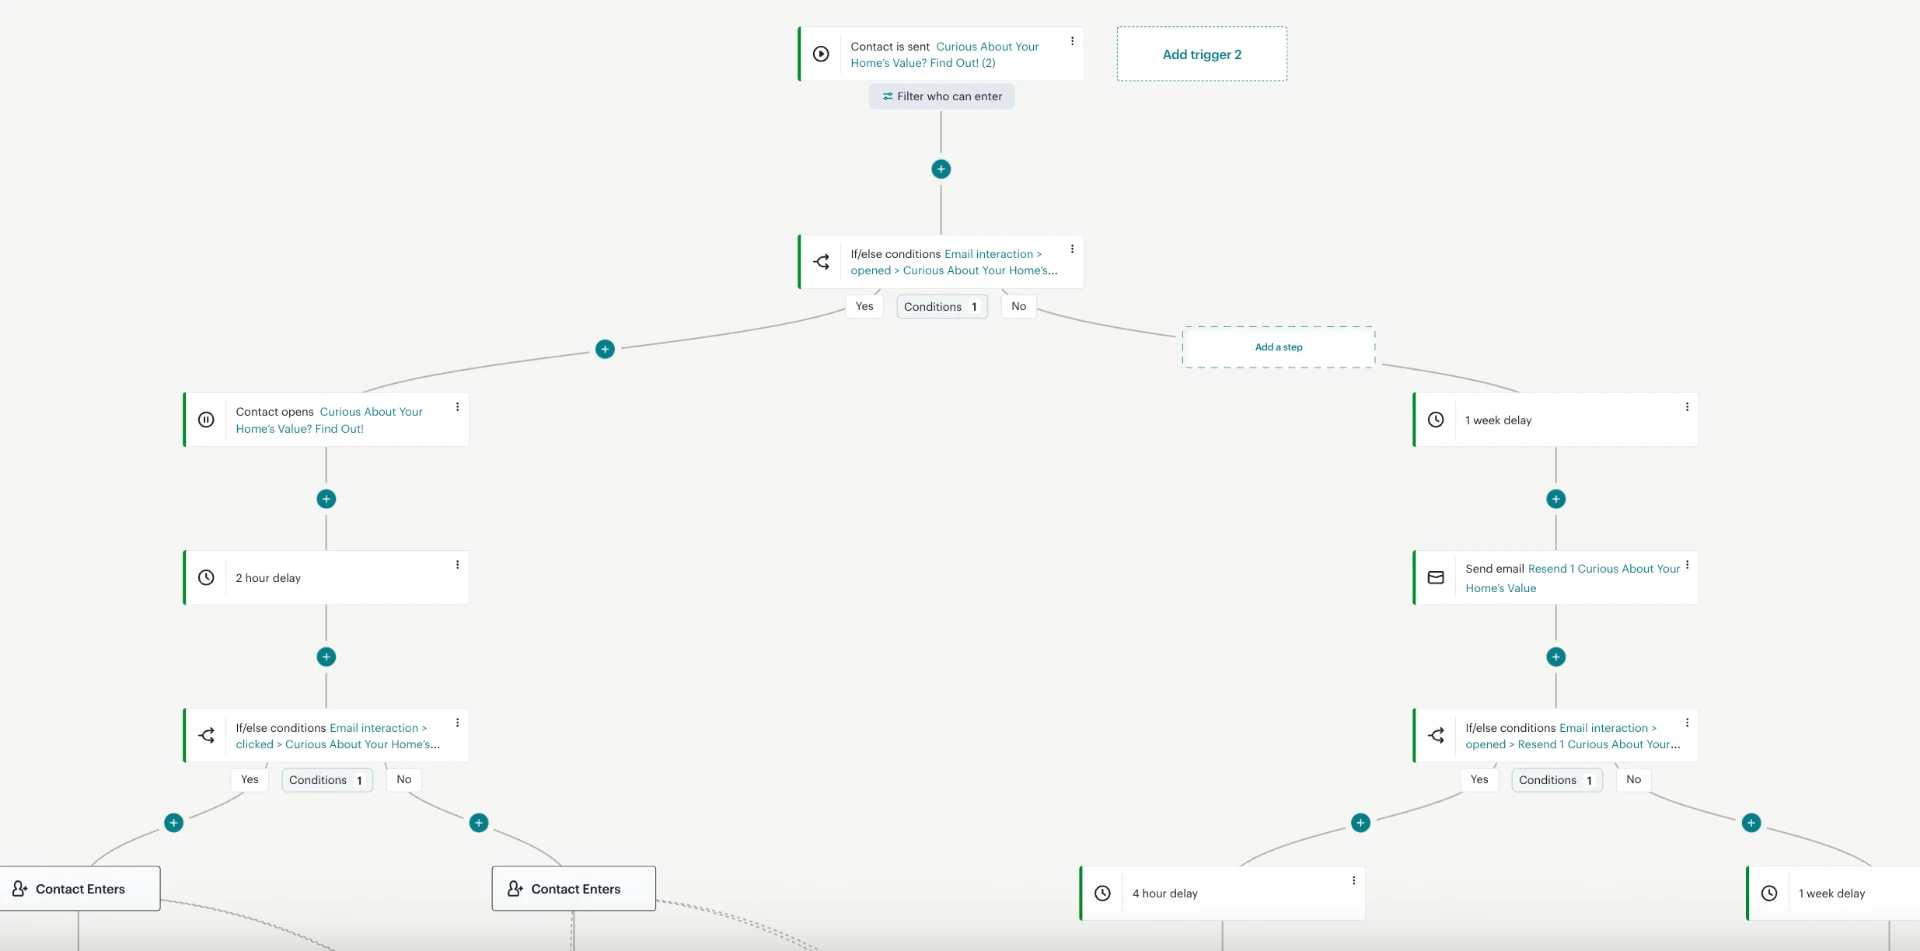Click the branch icon on the top If/else opened step
This screenshot has height=951, width=1920.
[822, 262]
